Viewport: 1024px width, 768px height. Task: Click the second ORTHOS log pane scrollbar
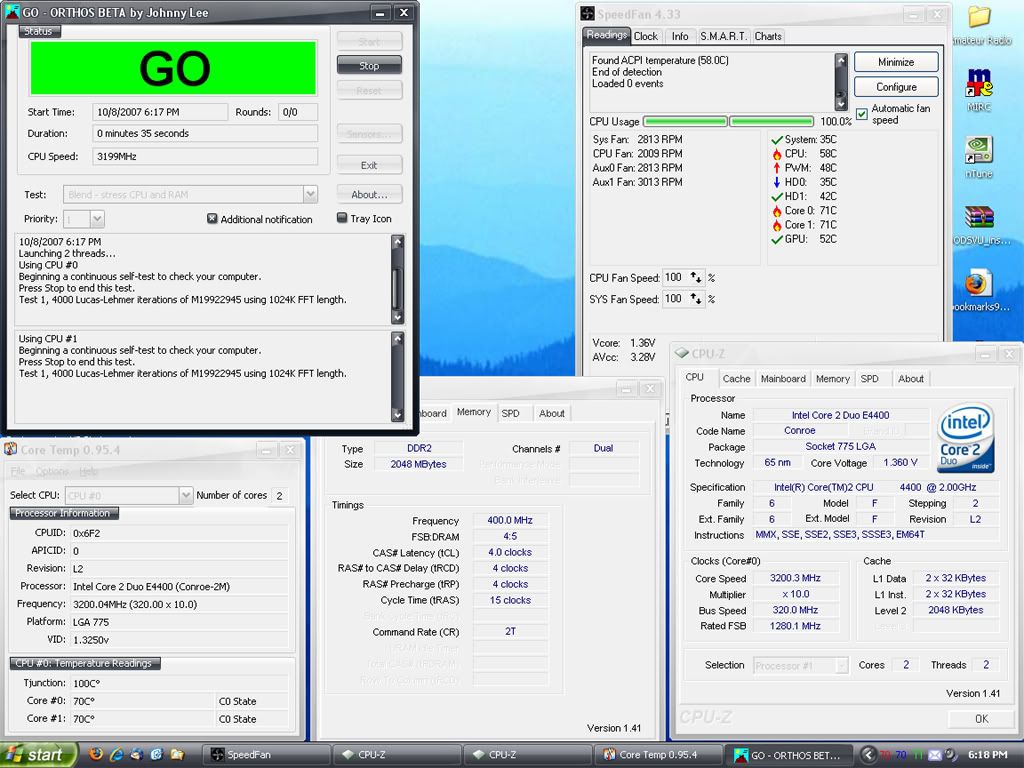coord(397,376)
